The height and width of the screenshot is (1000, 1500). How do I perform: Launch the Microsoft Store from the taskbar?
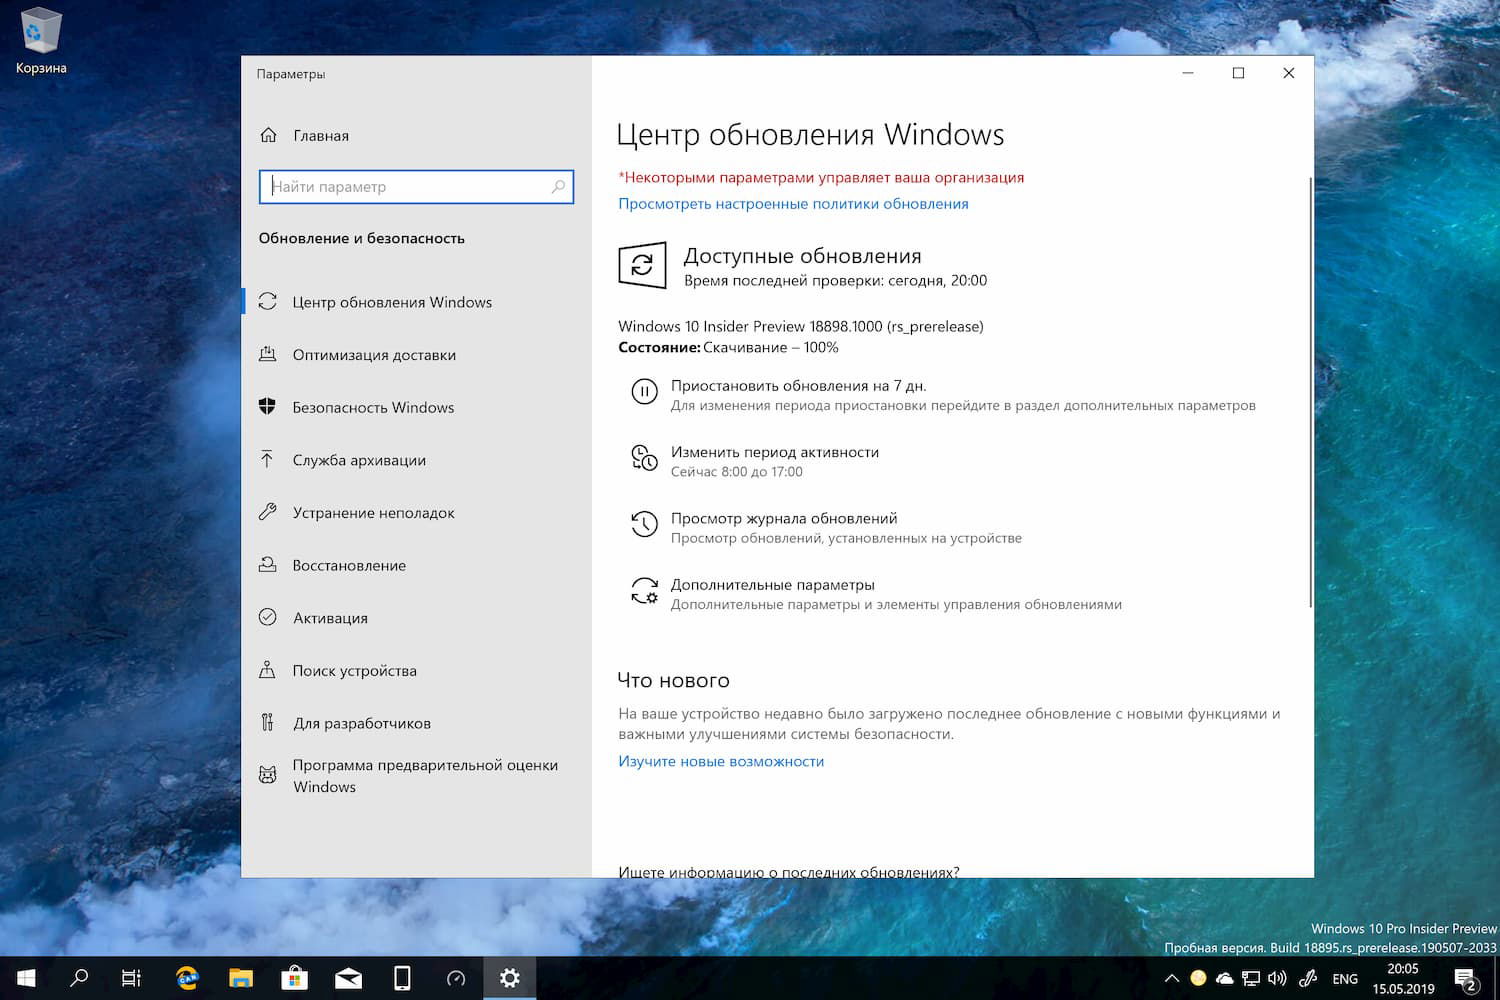click(294, 977)
